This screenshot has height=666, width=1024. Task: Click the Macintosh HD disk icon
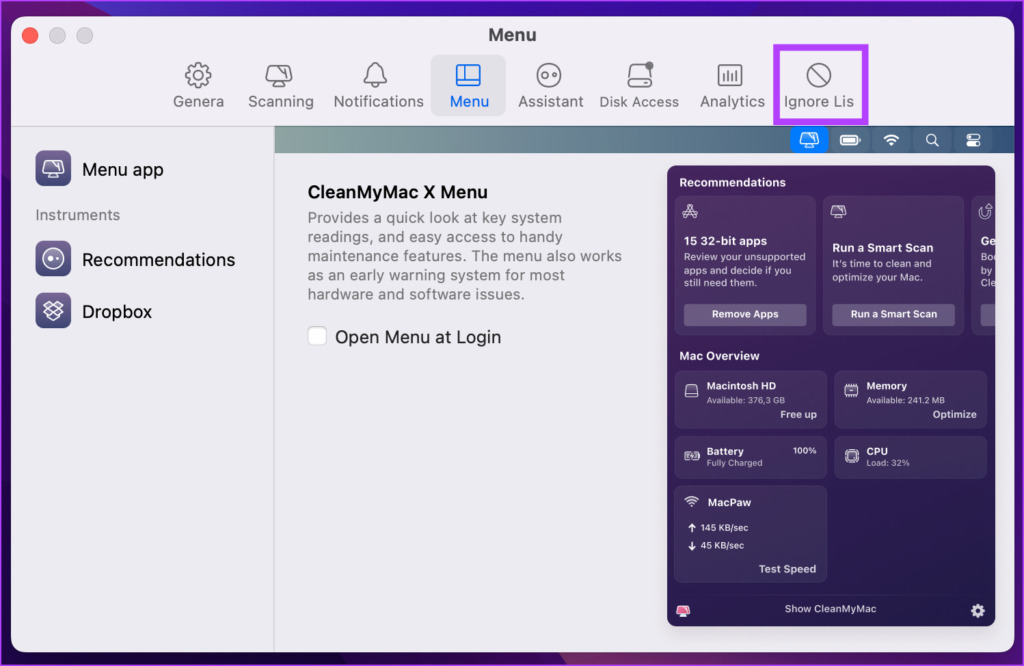pyautogui.click(x=691, y=391)
